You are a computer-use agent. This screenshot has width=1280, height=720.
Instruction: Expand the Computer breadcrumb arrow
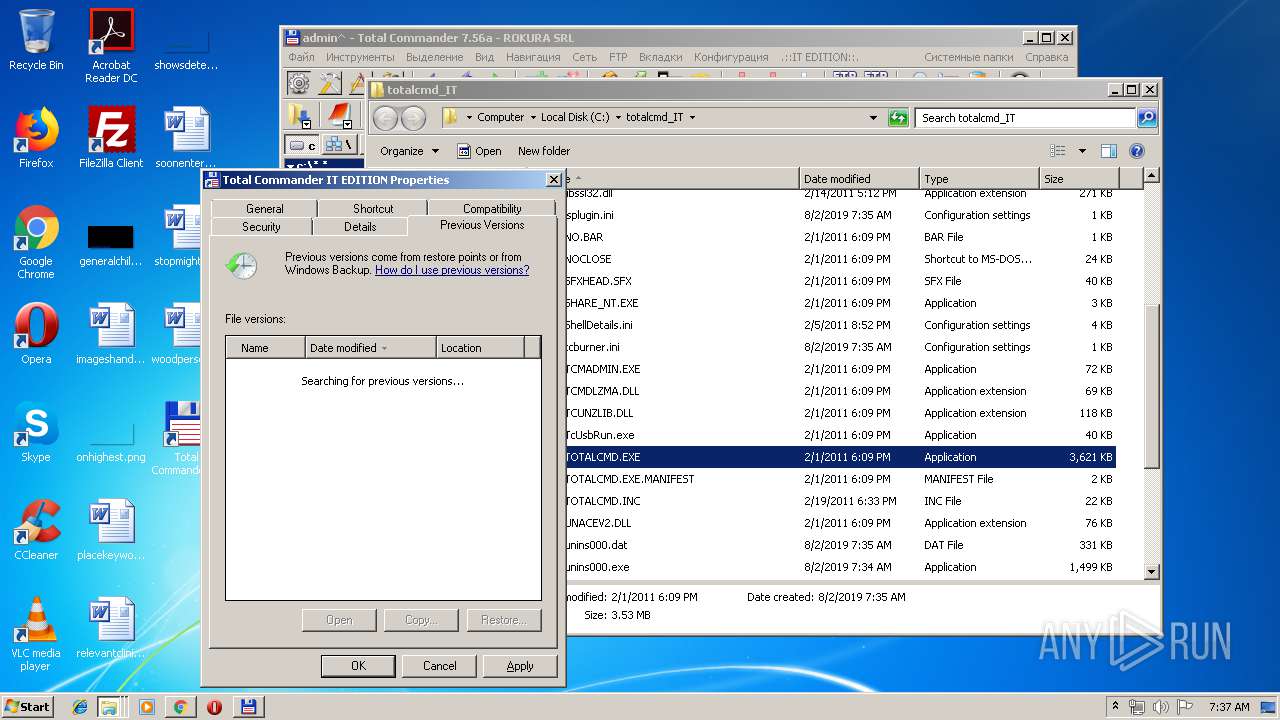[x=533, y=117]
